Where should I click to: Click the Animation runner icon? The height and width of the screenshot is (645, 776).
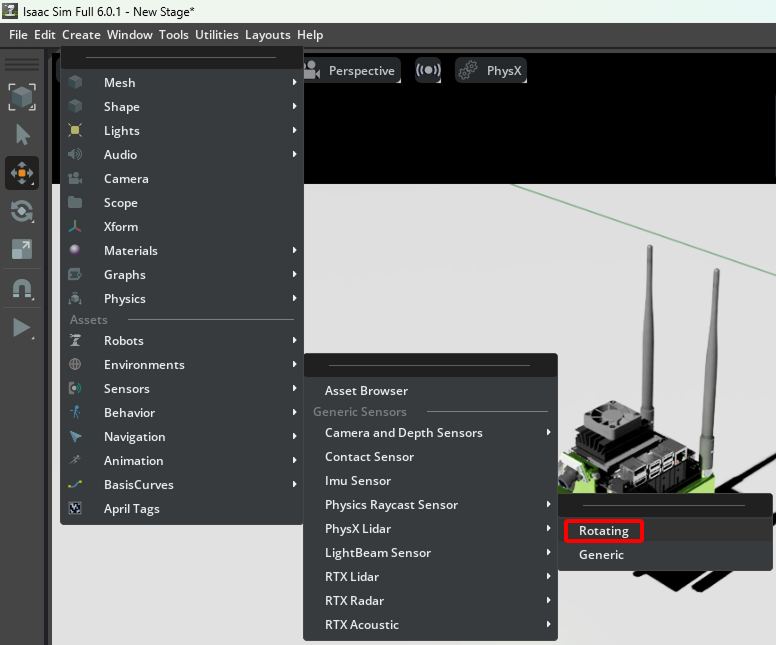coord(75,460)
